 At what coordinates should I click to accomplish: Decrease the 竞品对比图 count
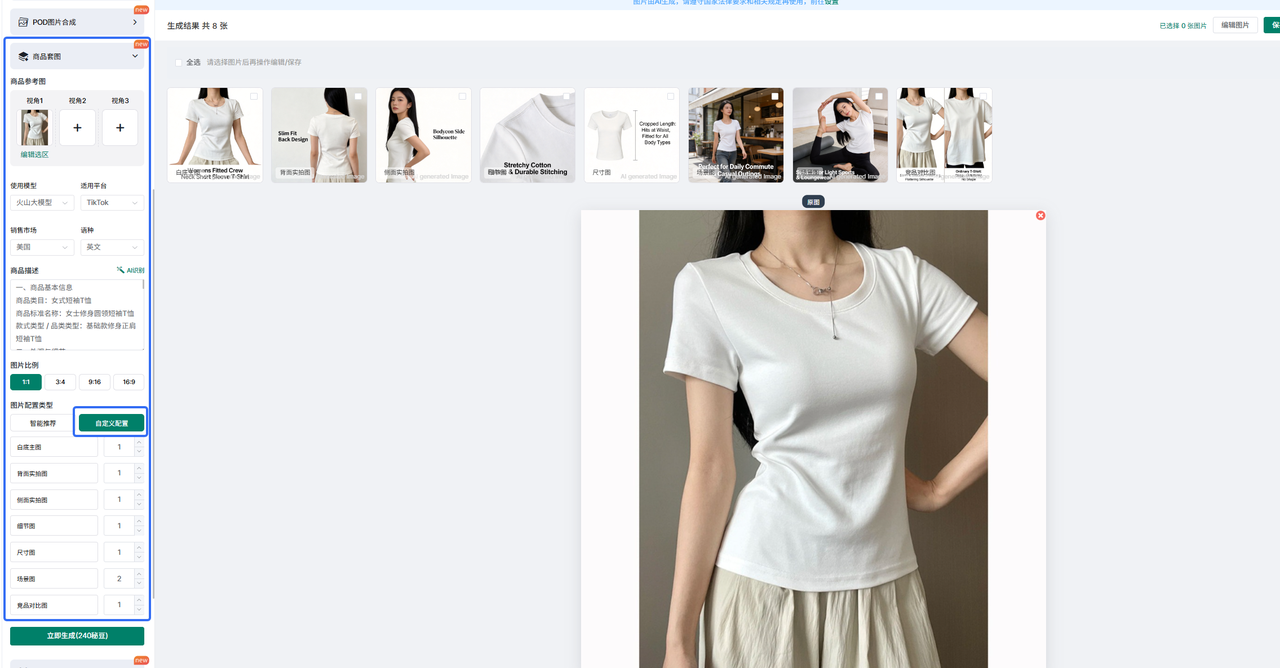coord(139,610)
